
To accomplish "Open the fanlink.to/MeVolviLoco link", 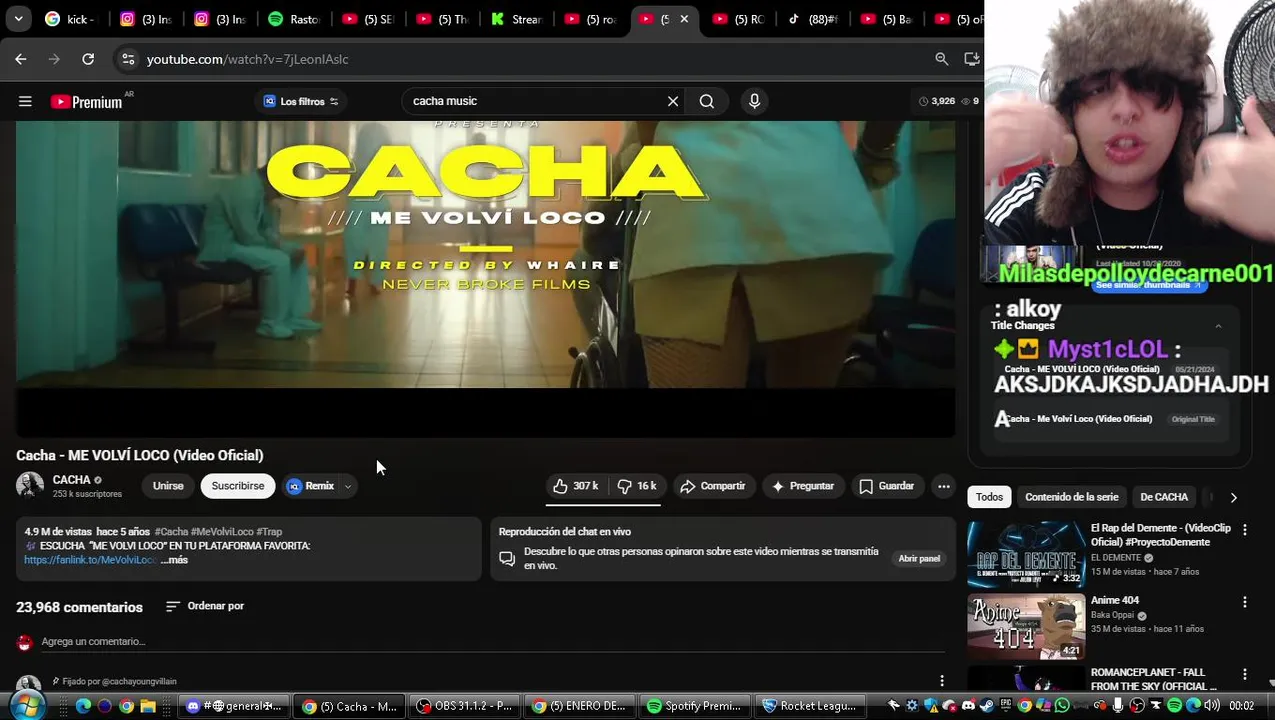I will coord(90,560).
